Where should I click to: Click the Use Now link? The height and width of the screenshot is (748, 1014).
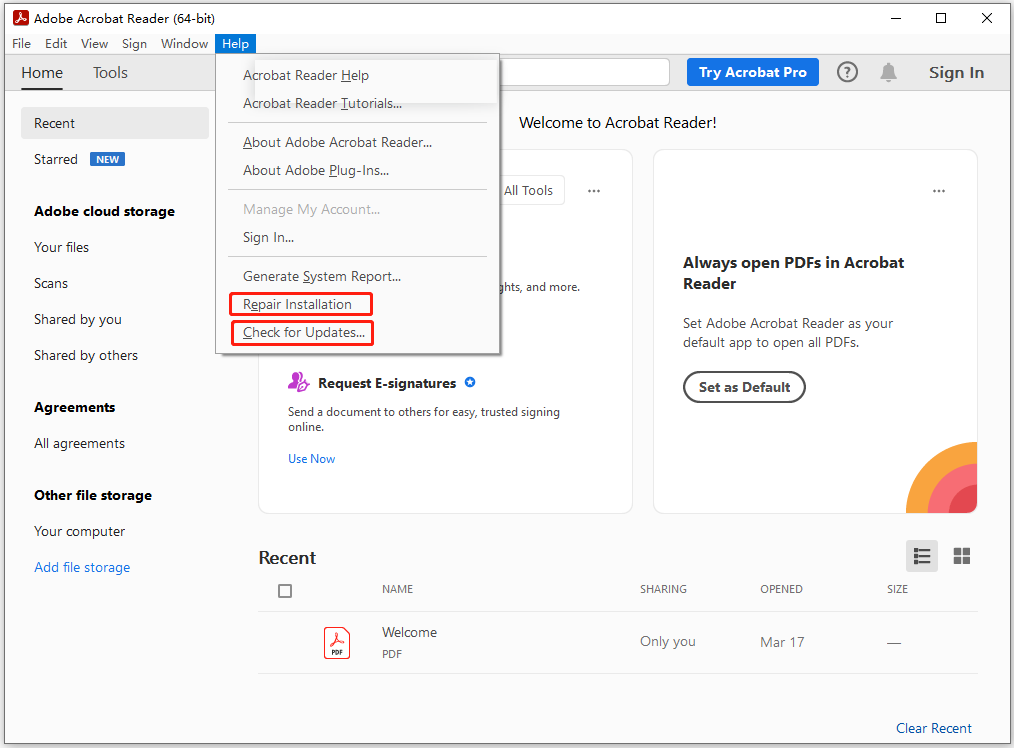coord(311,459)
